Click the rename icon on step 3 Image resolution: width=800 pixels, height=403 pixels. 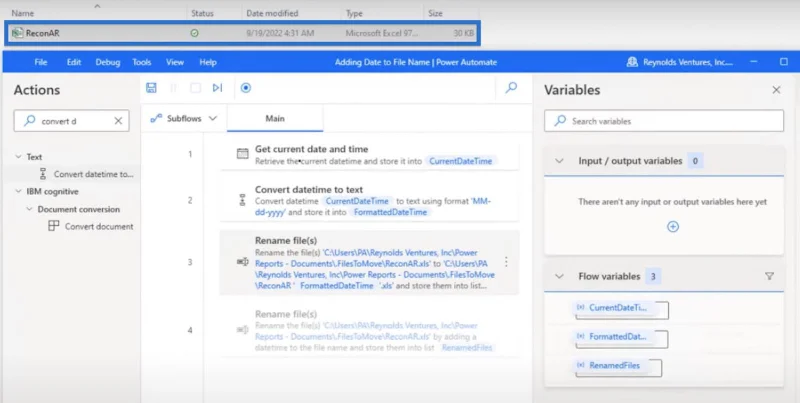coord(242,262)
